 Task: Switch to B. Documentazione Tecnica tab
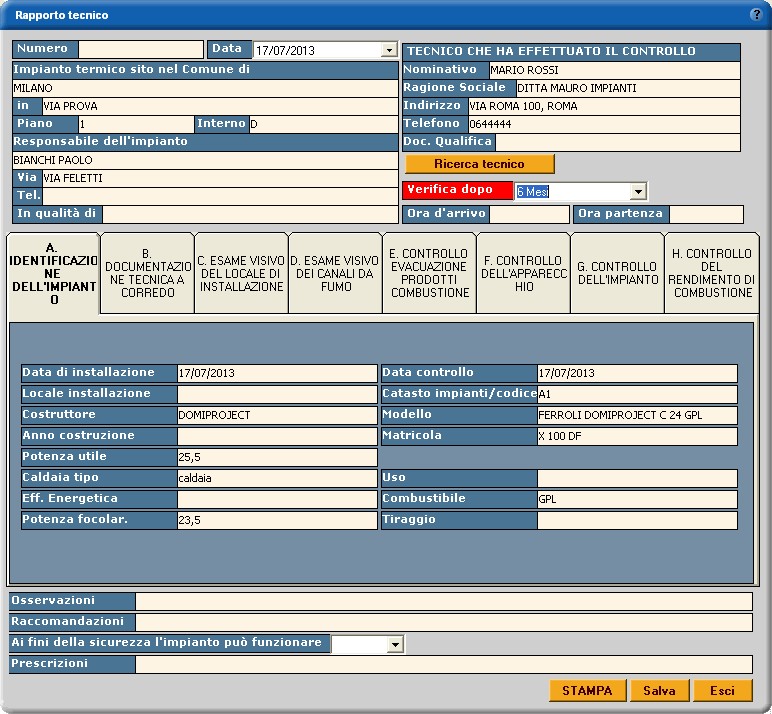(x=147, y=273)
